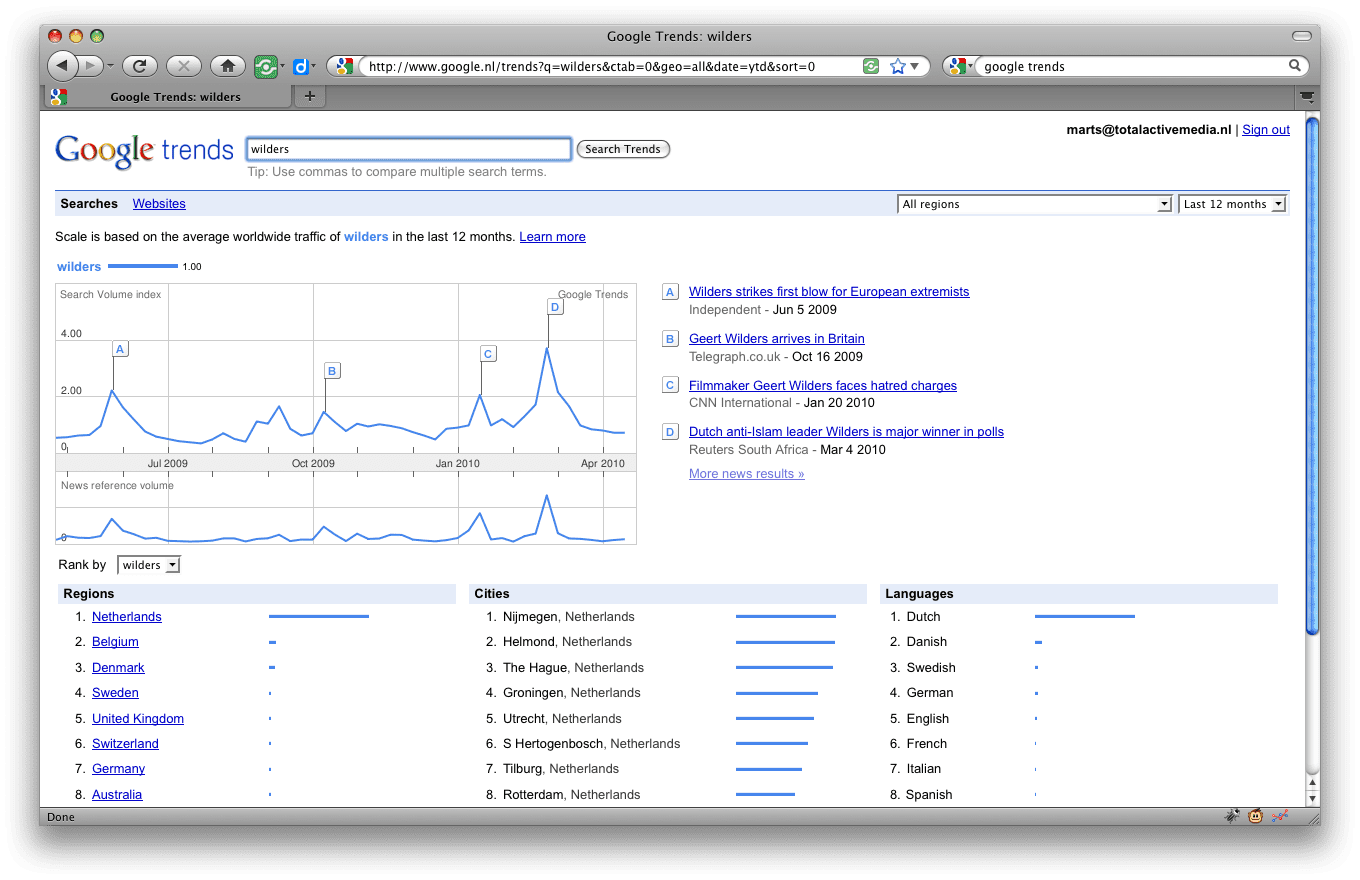
Task: Click the browser search box containing 'google trends'
Action: [x=1132, y=67]
